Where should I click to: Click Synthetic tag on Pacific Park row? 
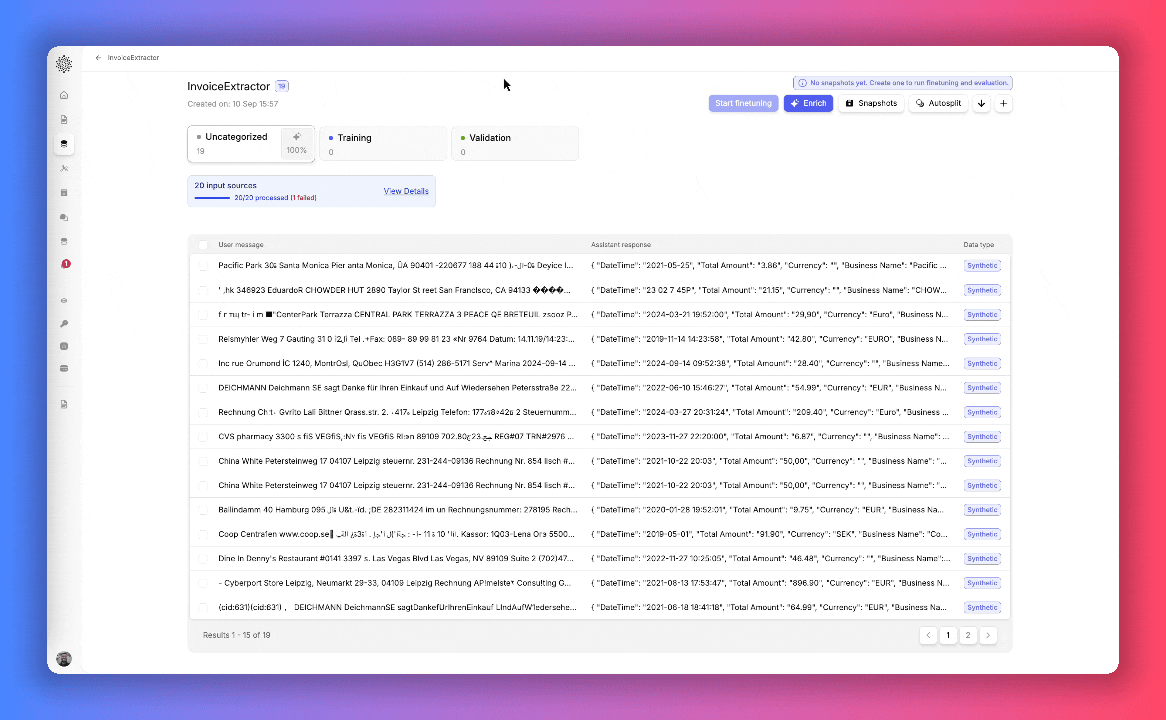[982, 266]
